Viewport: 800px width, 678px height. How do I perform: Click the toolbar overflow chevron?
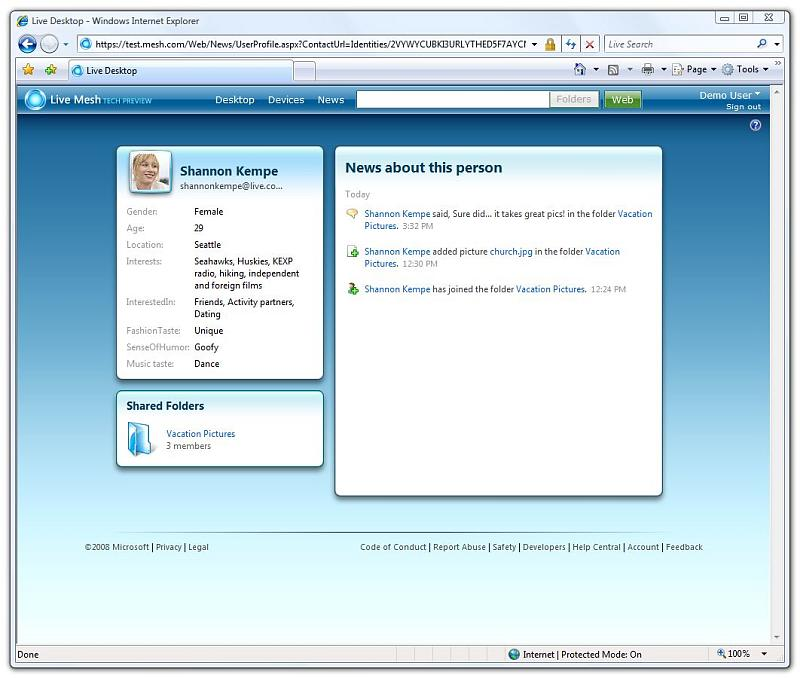778,63
